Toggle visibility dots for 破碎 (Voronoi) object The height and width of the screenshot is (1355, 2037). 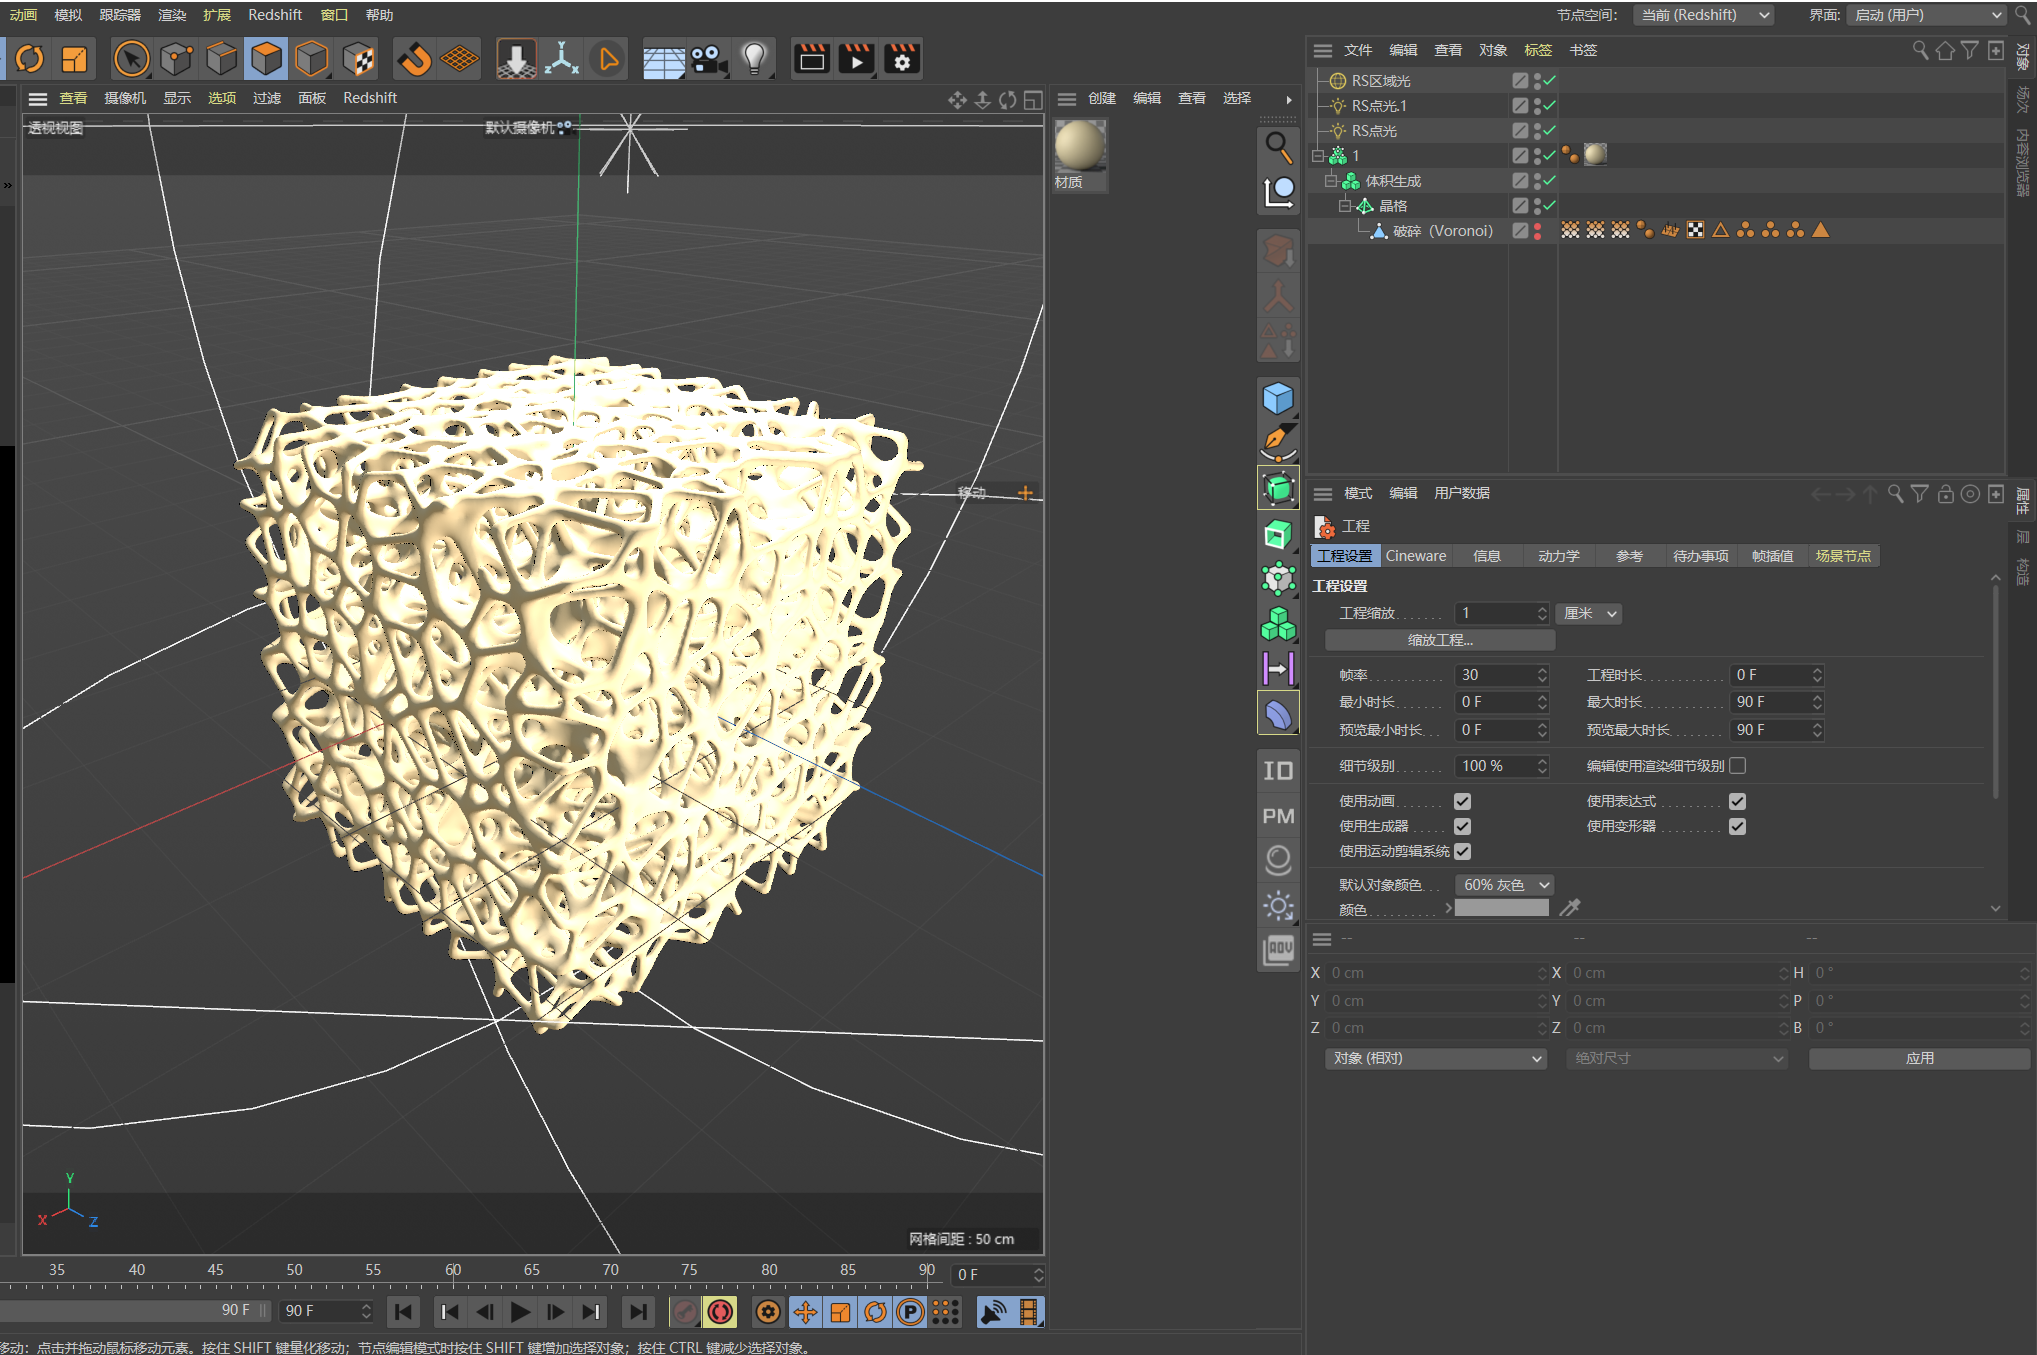1538,231
